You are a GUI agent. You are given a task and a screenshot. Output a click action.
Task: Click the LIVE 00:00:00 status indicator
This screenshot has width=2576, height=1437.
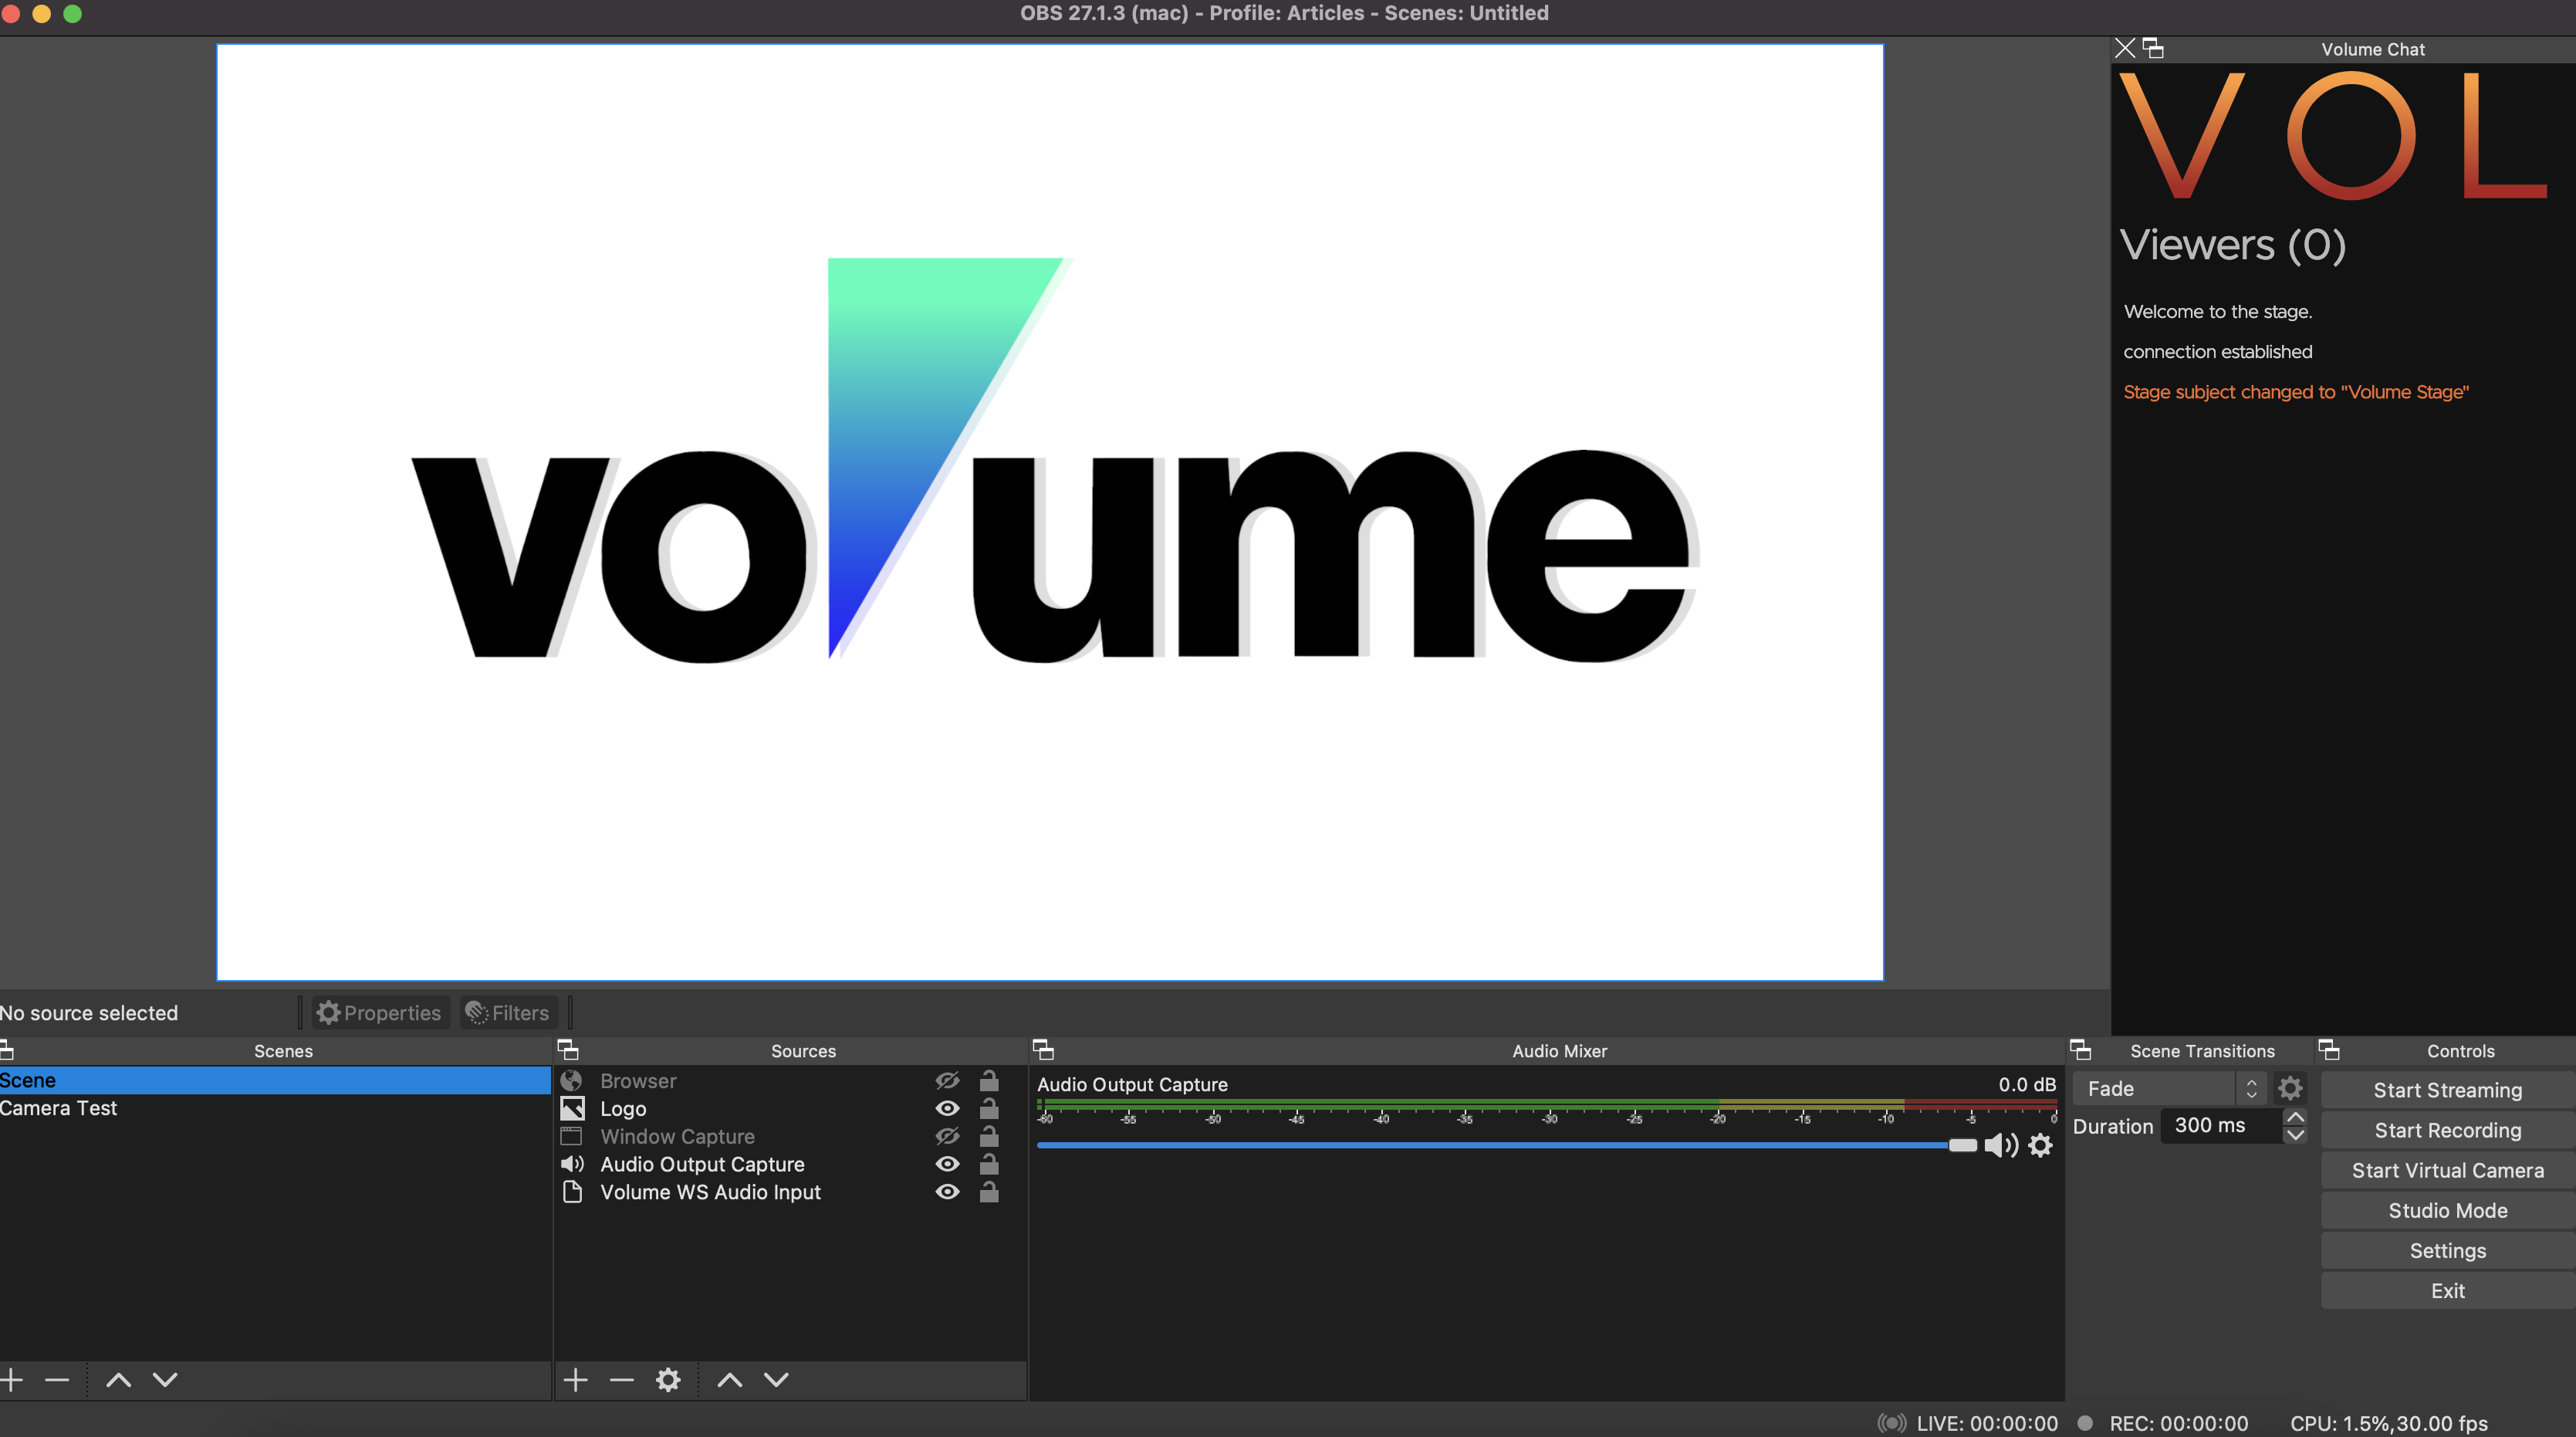click(x=1967, y=1422)
